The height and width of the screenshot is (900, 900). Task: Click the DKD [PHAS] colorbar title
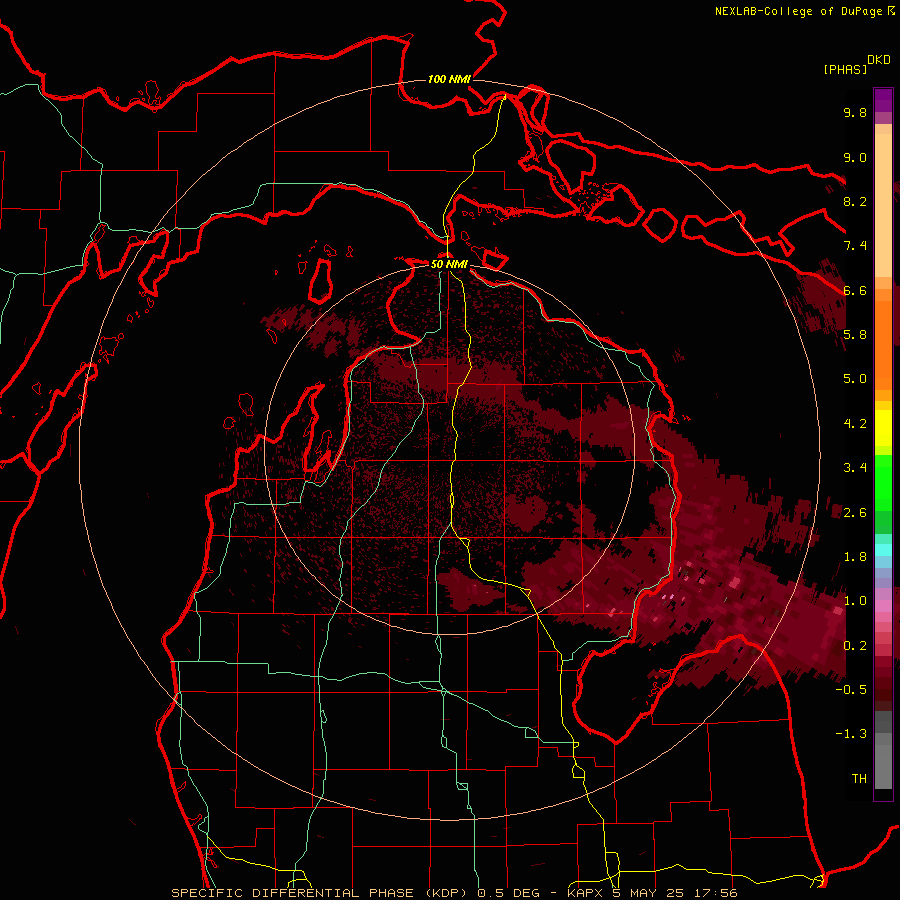[857, 64]
